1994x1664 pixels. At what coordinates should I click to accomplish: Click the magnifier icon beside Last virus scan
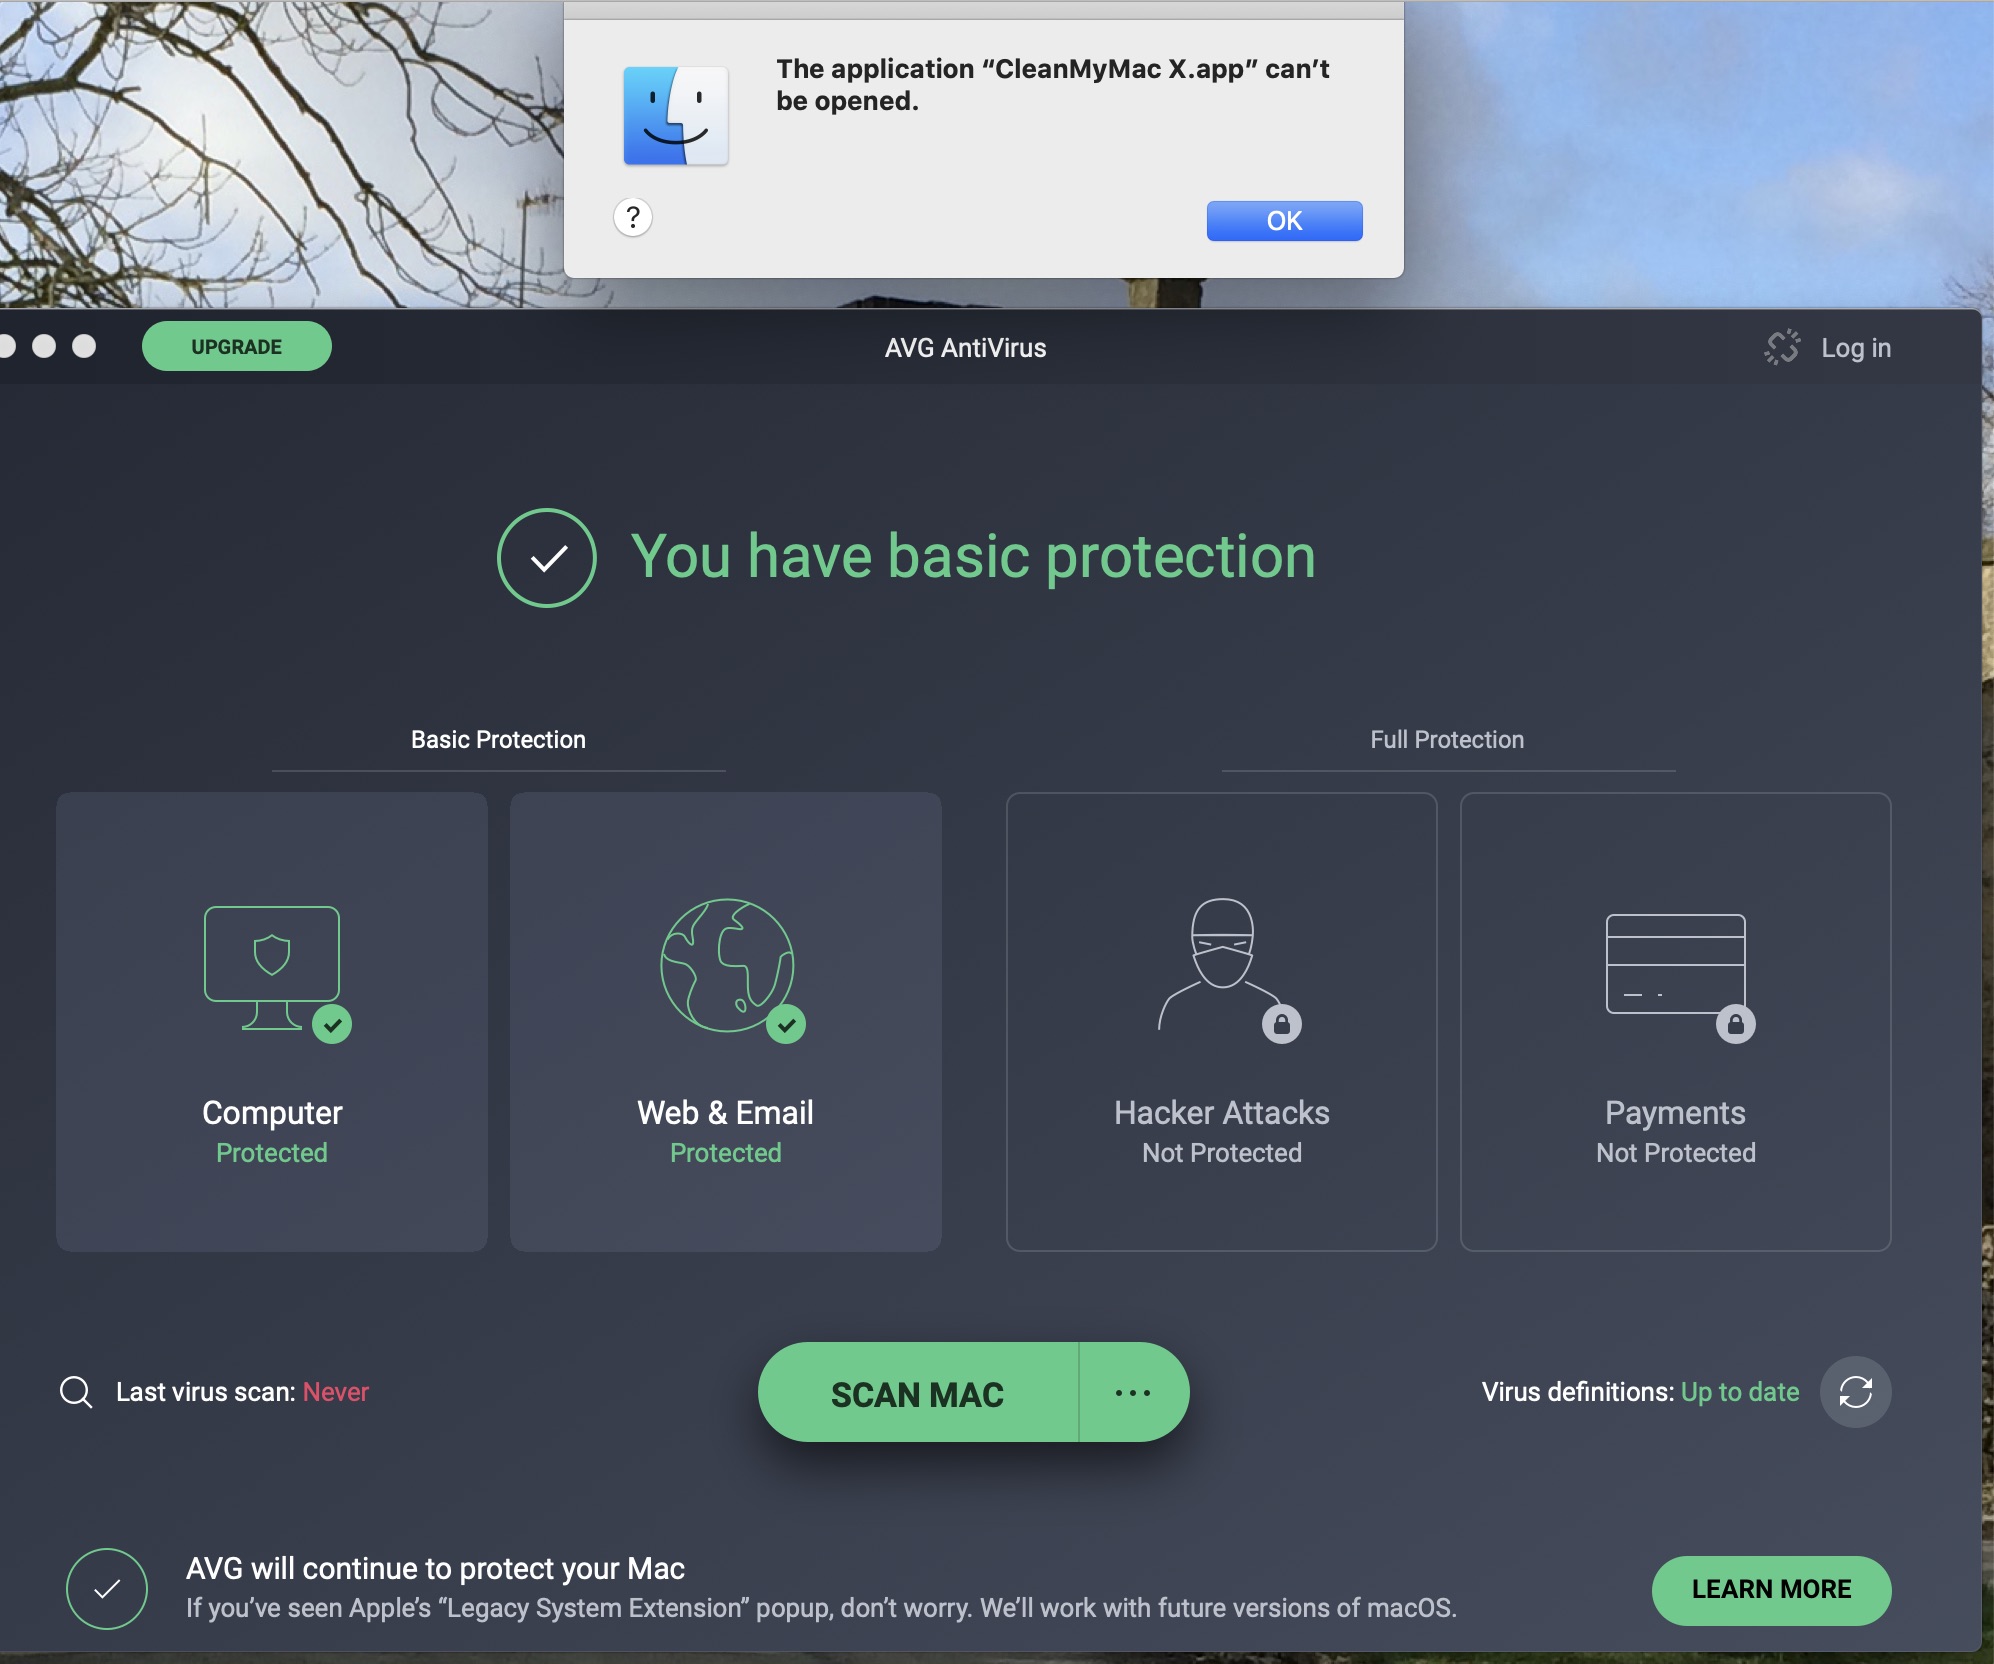click(76, 1391)
